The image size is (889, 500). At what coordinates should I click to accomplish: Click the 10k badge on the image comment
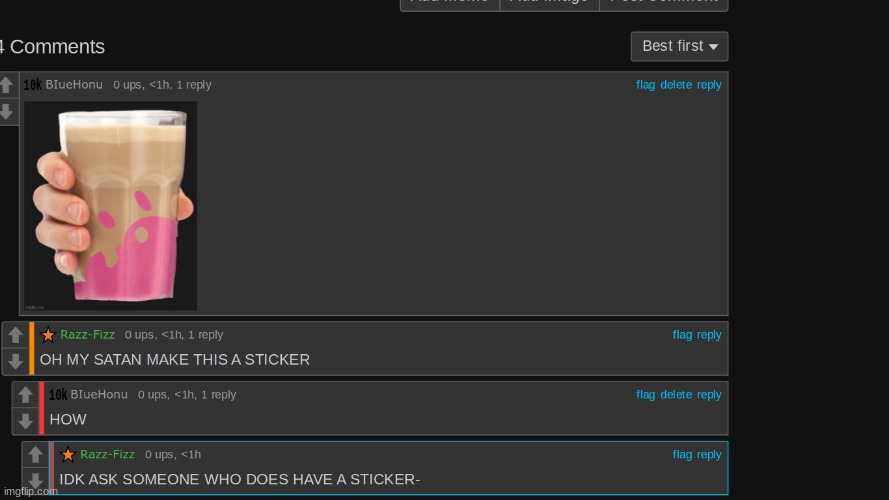(32, 85)
